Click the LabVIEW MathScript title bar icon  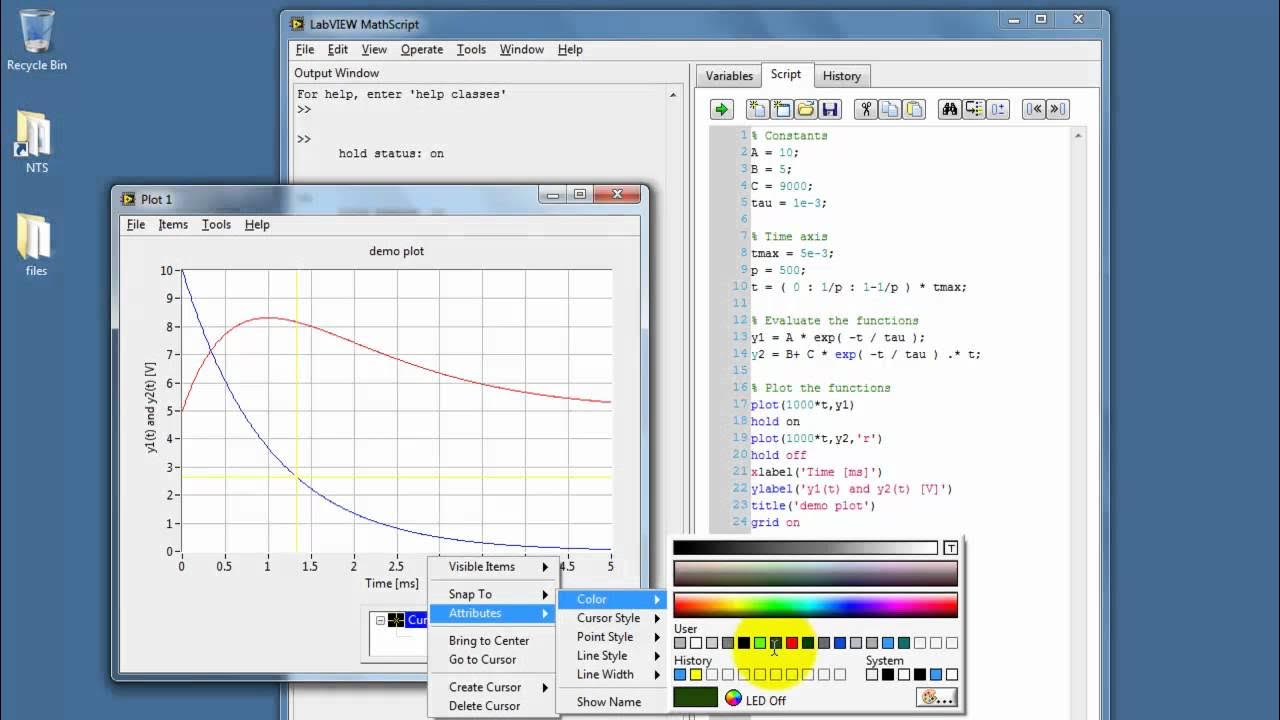click(297, 24)
